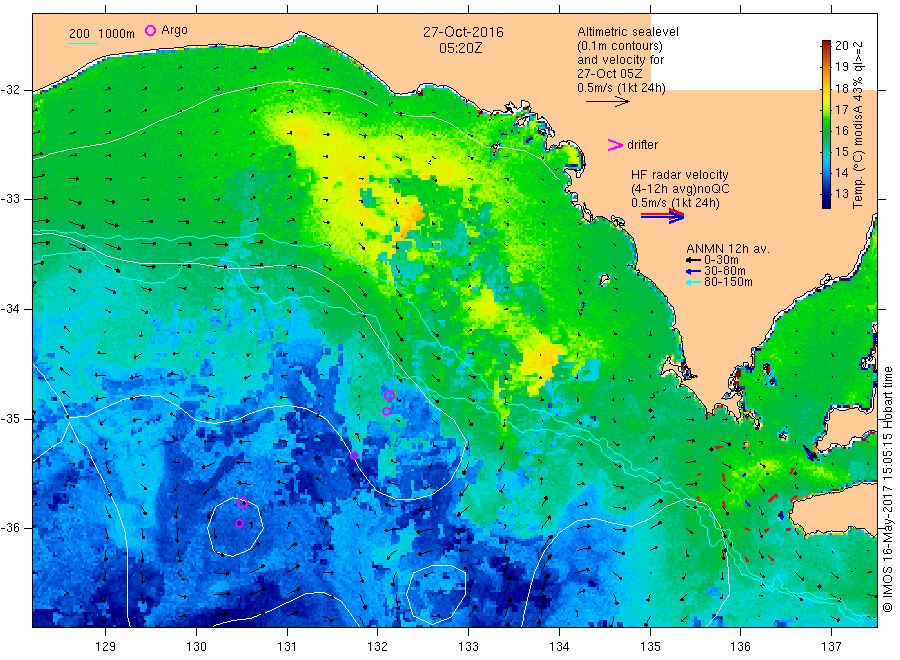Click the colorbar tick label 20

coord(841,46)
